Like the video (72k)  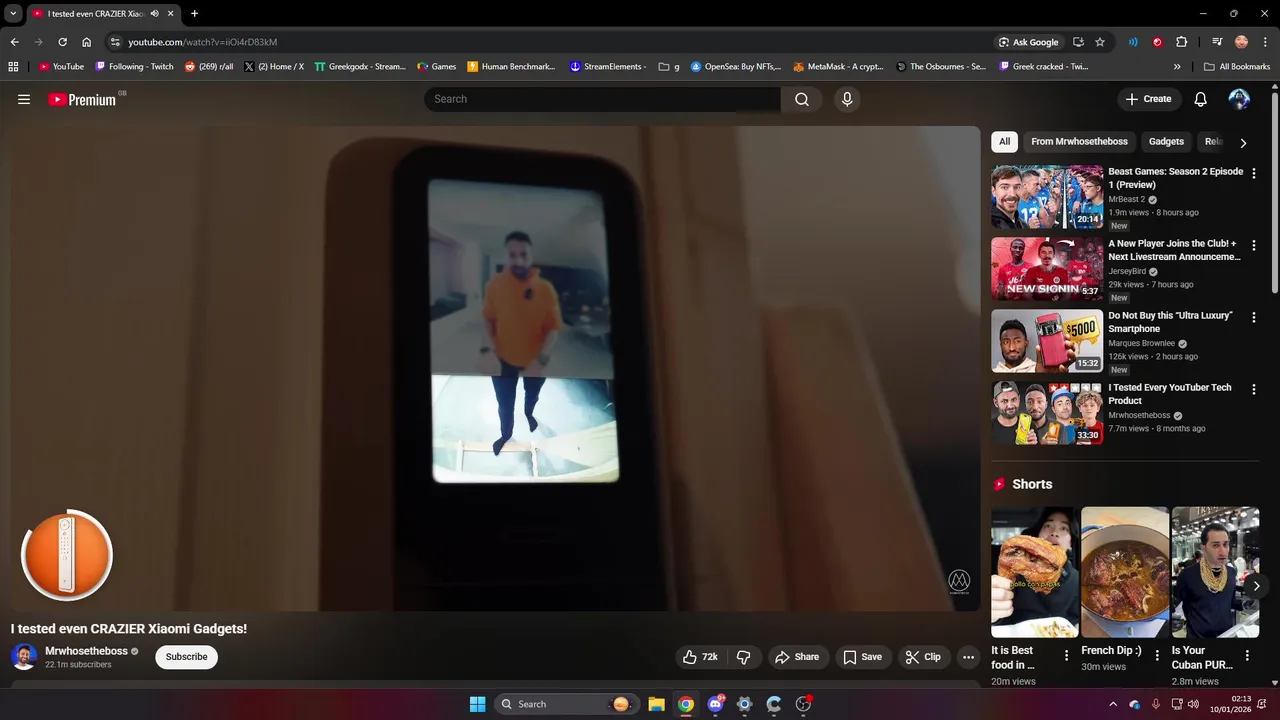coord(700,657)
